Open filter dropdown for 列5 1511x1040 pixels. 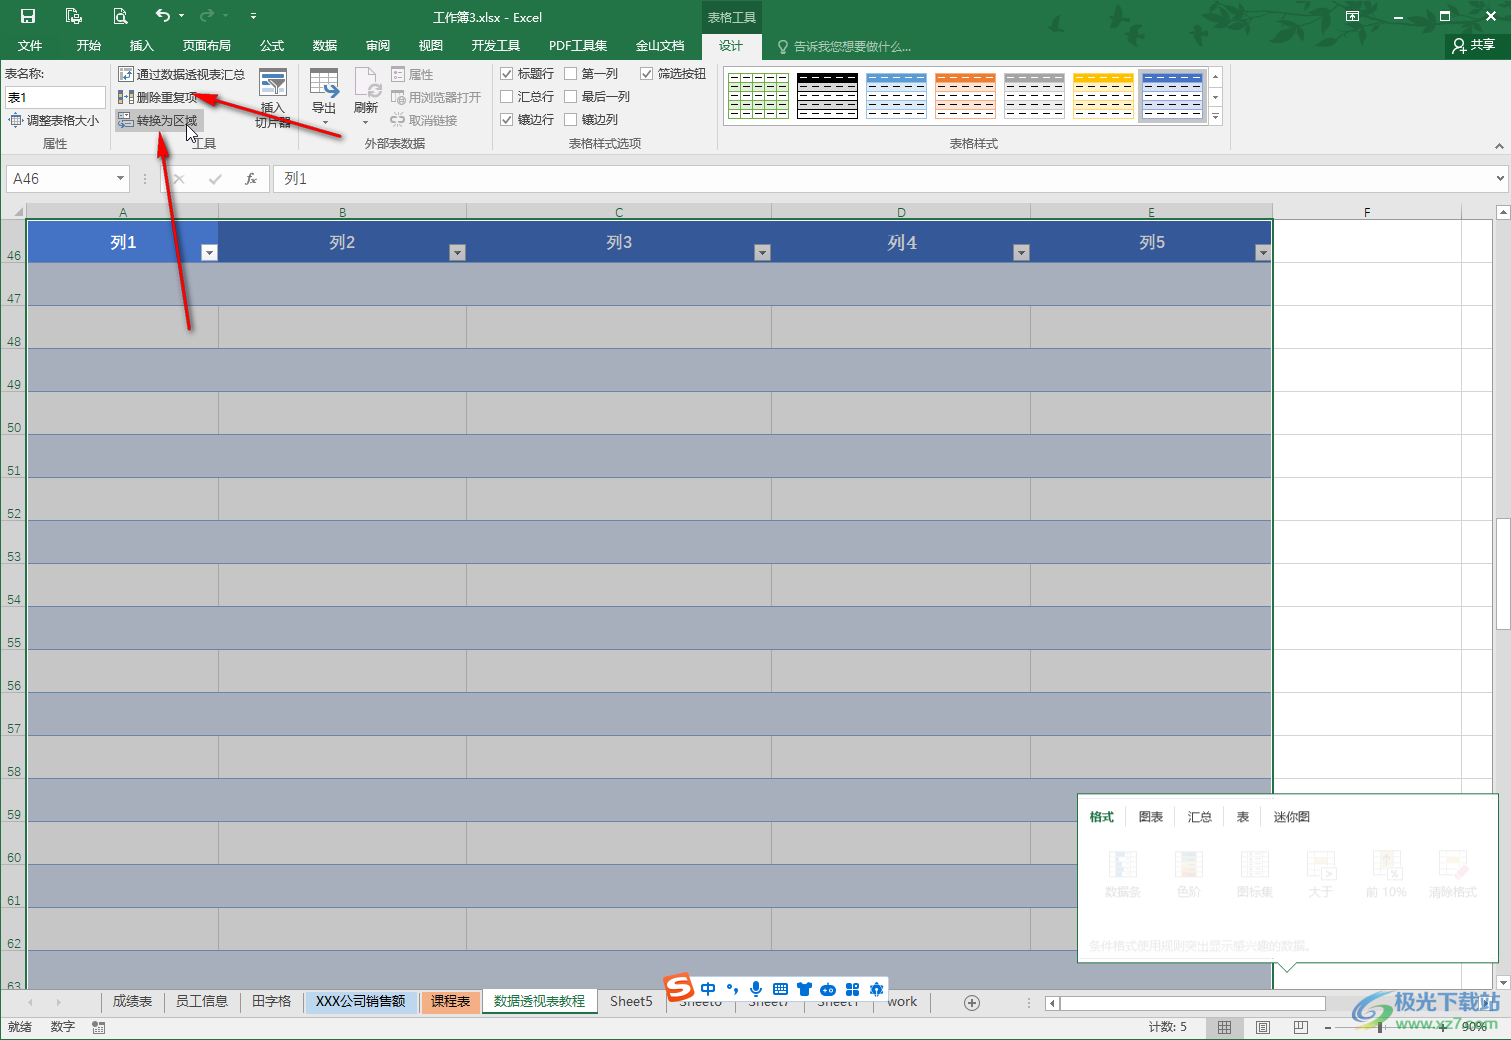pyautogui.click(x=1262, y=253)
